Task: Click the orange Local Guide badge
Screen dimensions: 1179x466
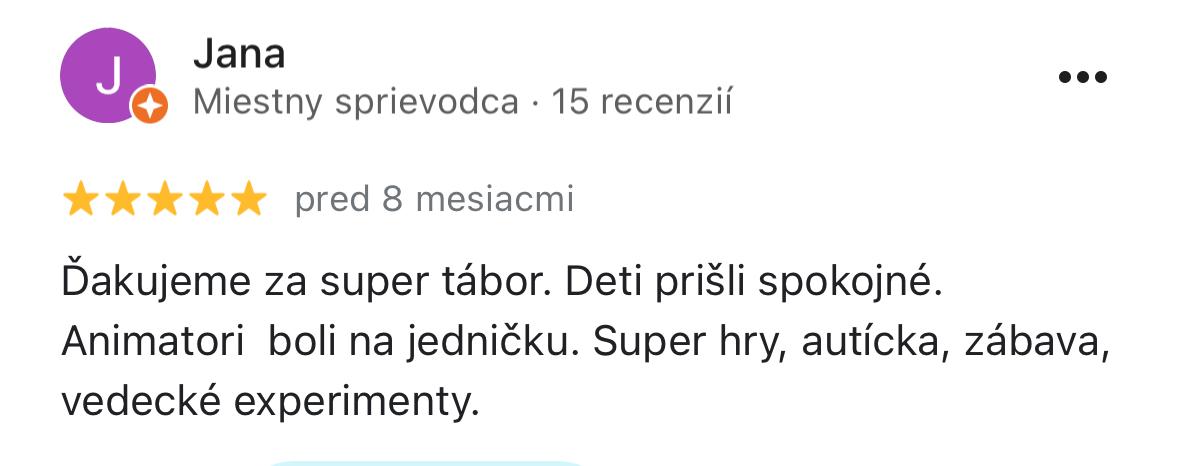Action: point(149,104)
